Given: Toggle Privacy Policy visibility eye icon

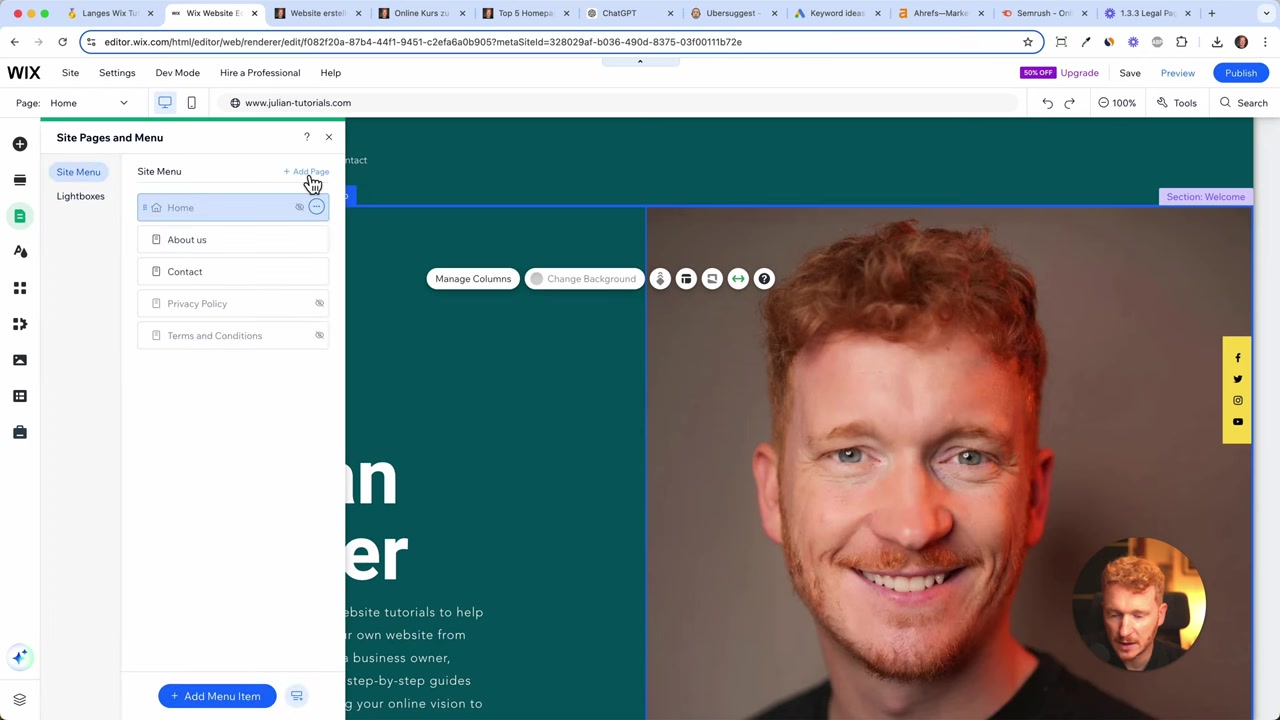Looking at the screenshot, I should [320, 303].
